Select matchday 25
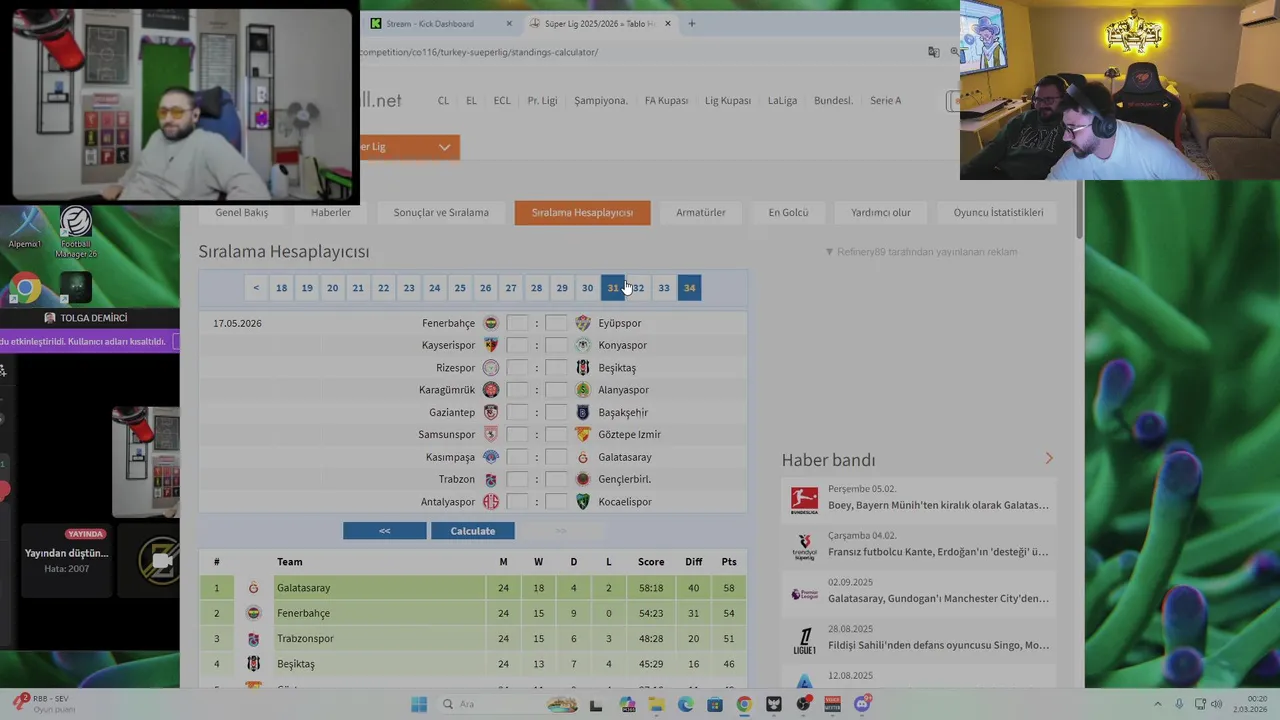The width and height of the screenshot is (1280, 720). 460,288
